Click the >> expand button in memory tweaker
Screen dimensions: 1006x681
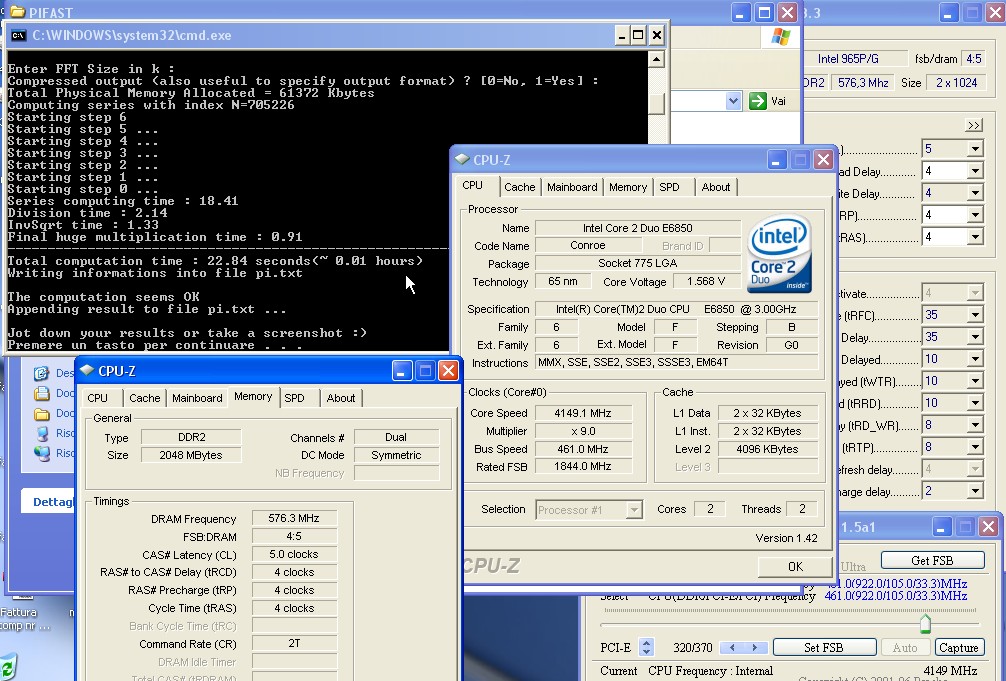(973, 125)
